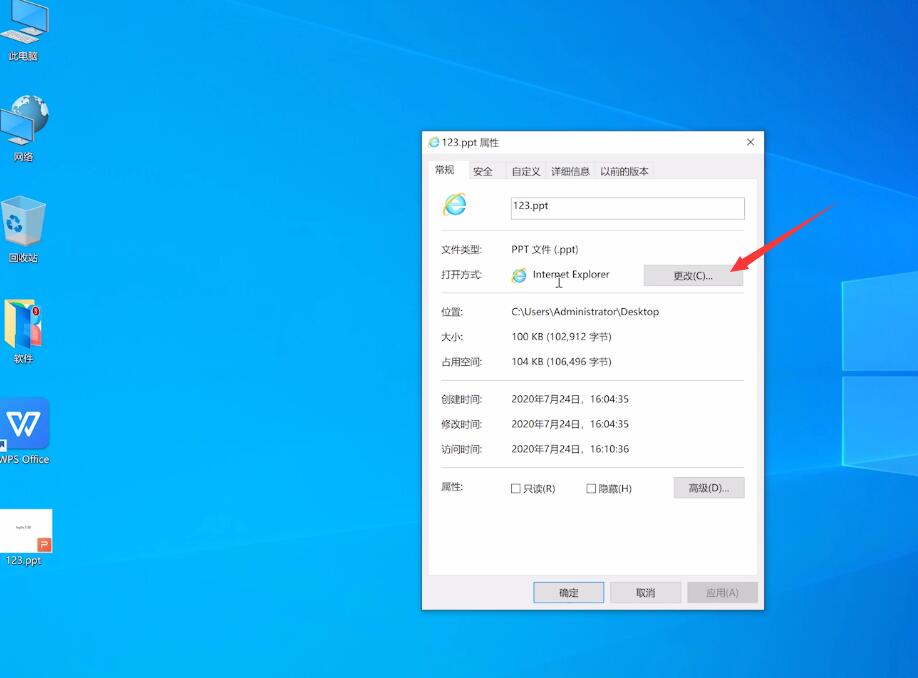Image resolution: width=918 pixels, height=678 pixels.
Task: Click the value 104 KB (106,496 字节)
Action: click(x=561, y=362)
